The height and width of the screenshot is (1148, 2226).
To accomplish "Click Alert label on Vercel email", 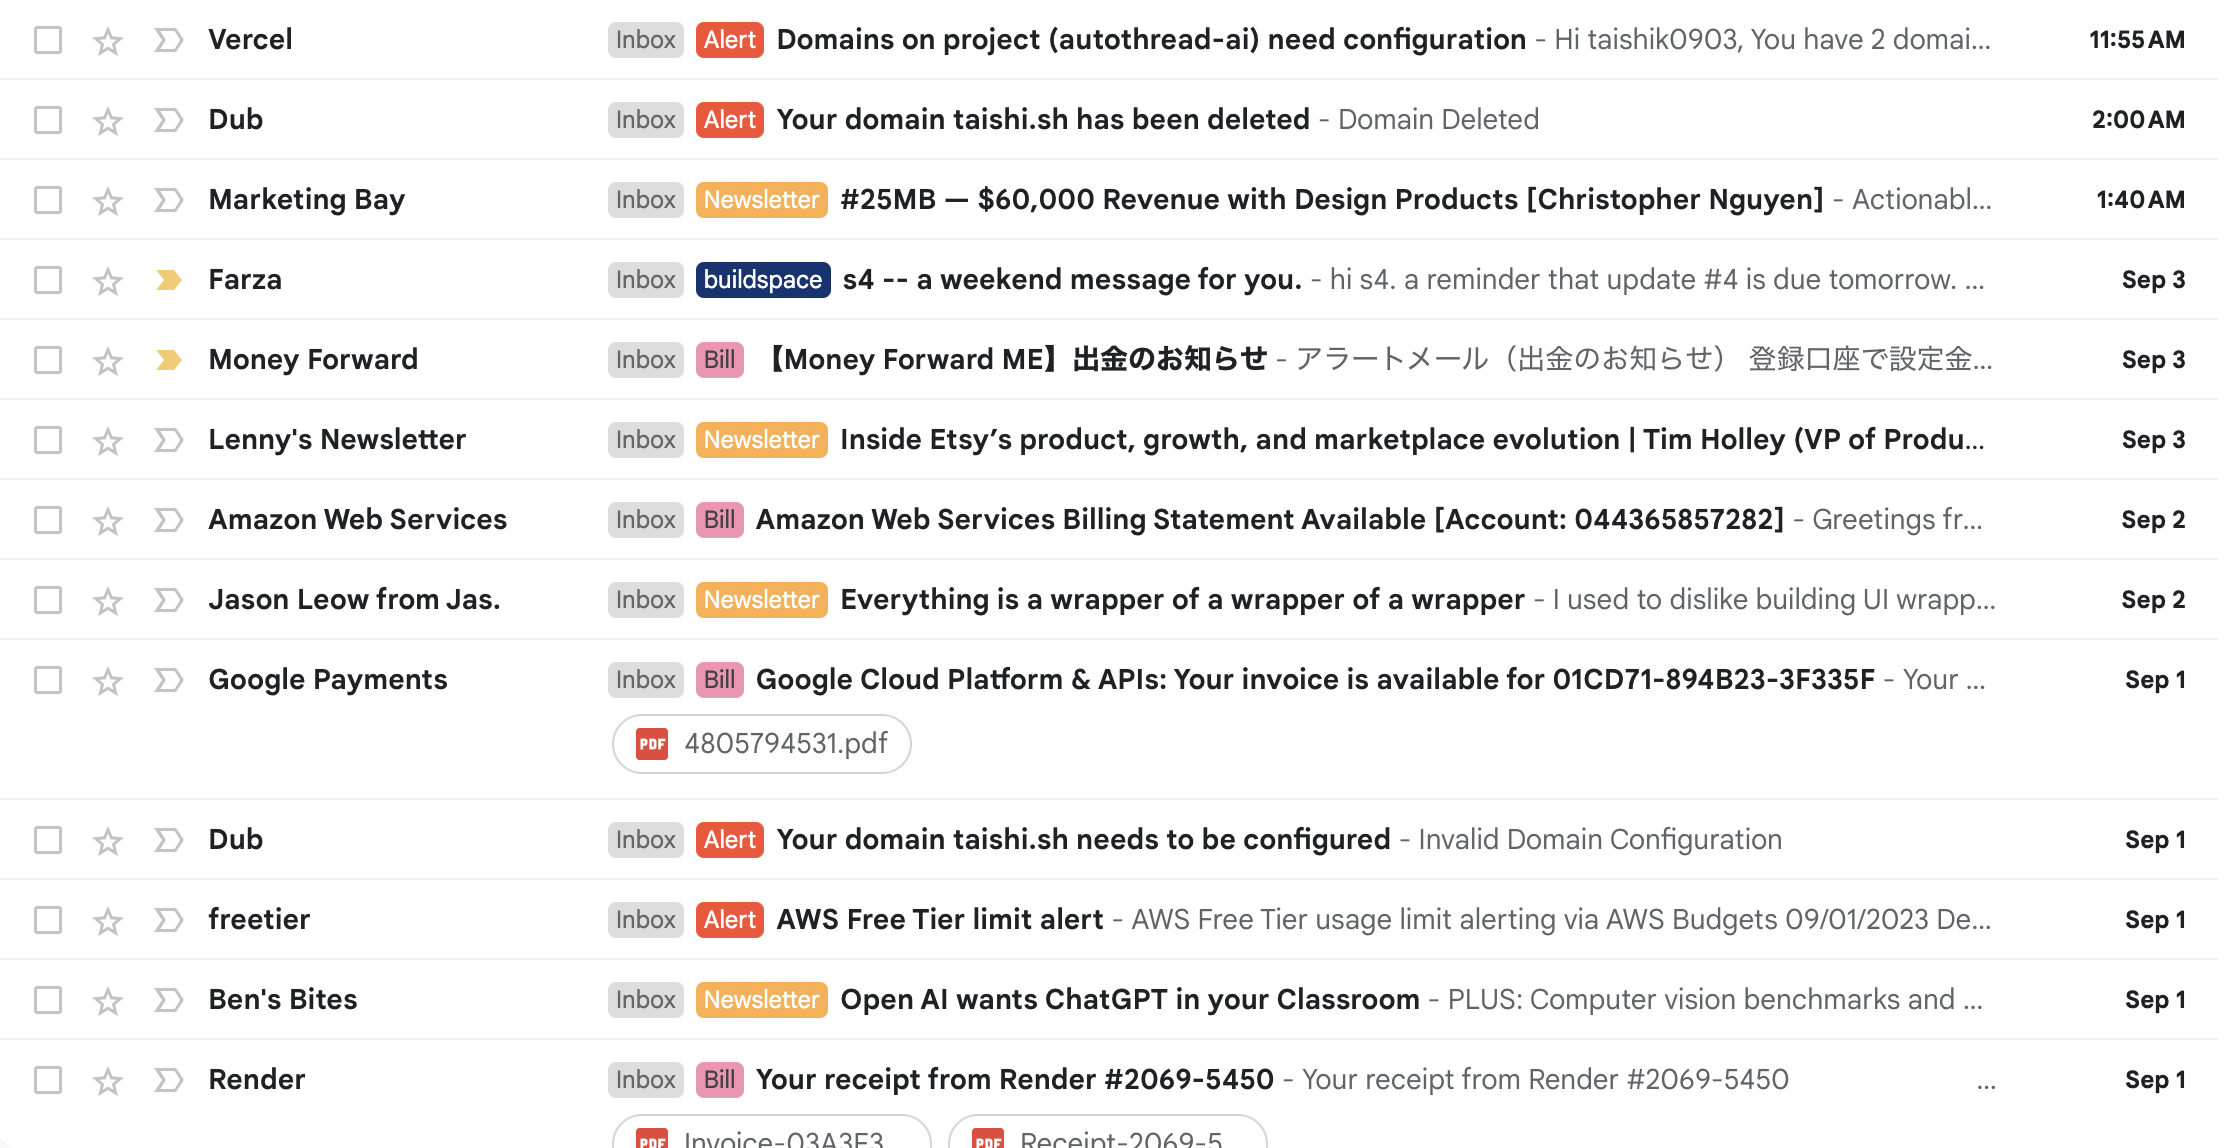I will 730,40.
